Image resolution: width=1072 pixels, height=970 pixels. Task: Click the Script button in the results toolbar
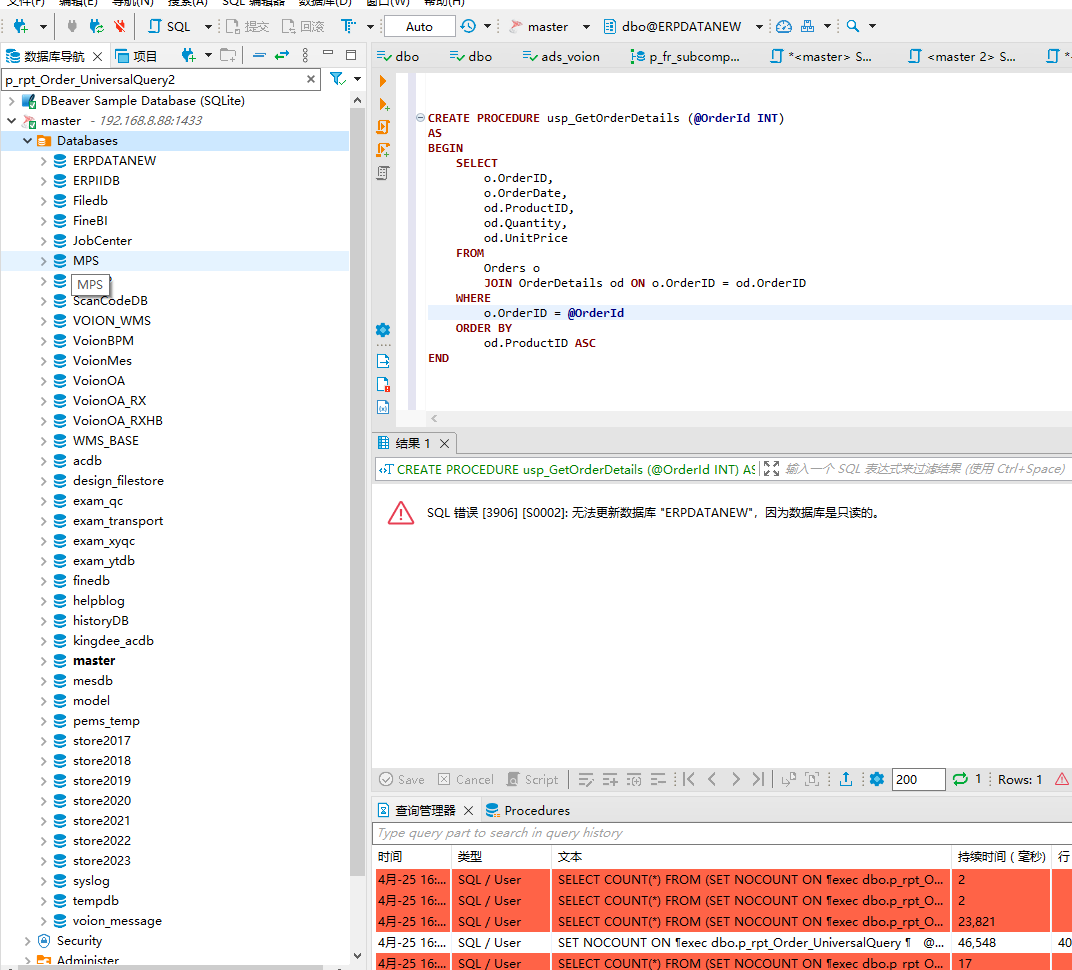(532, 779)
